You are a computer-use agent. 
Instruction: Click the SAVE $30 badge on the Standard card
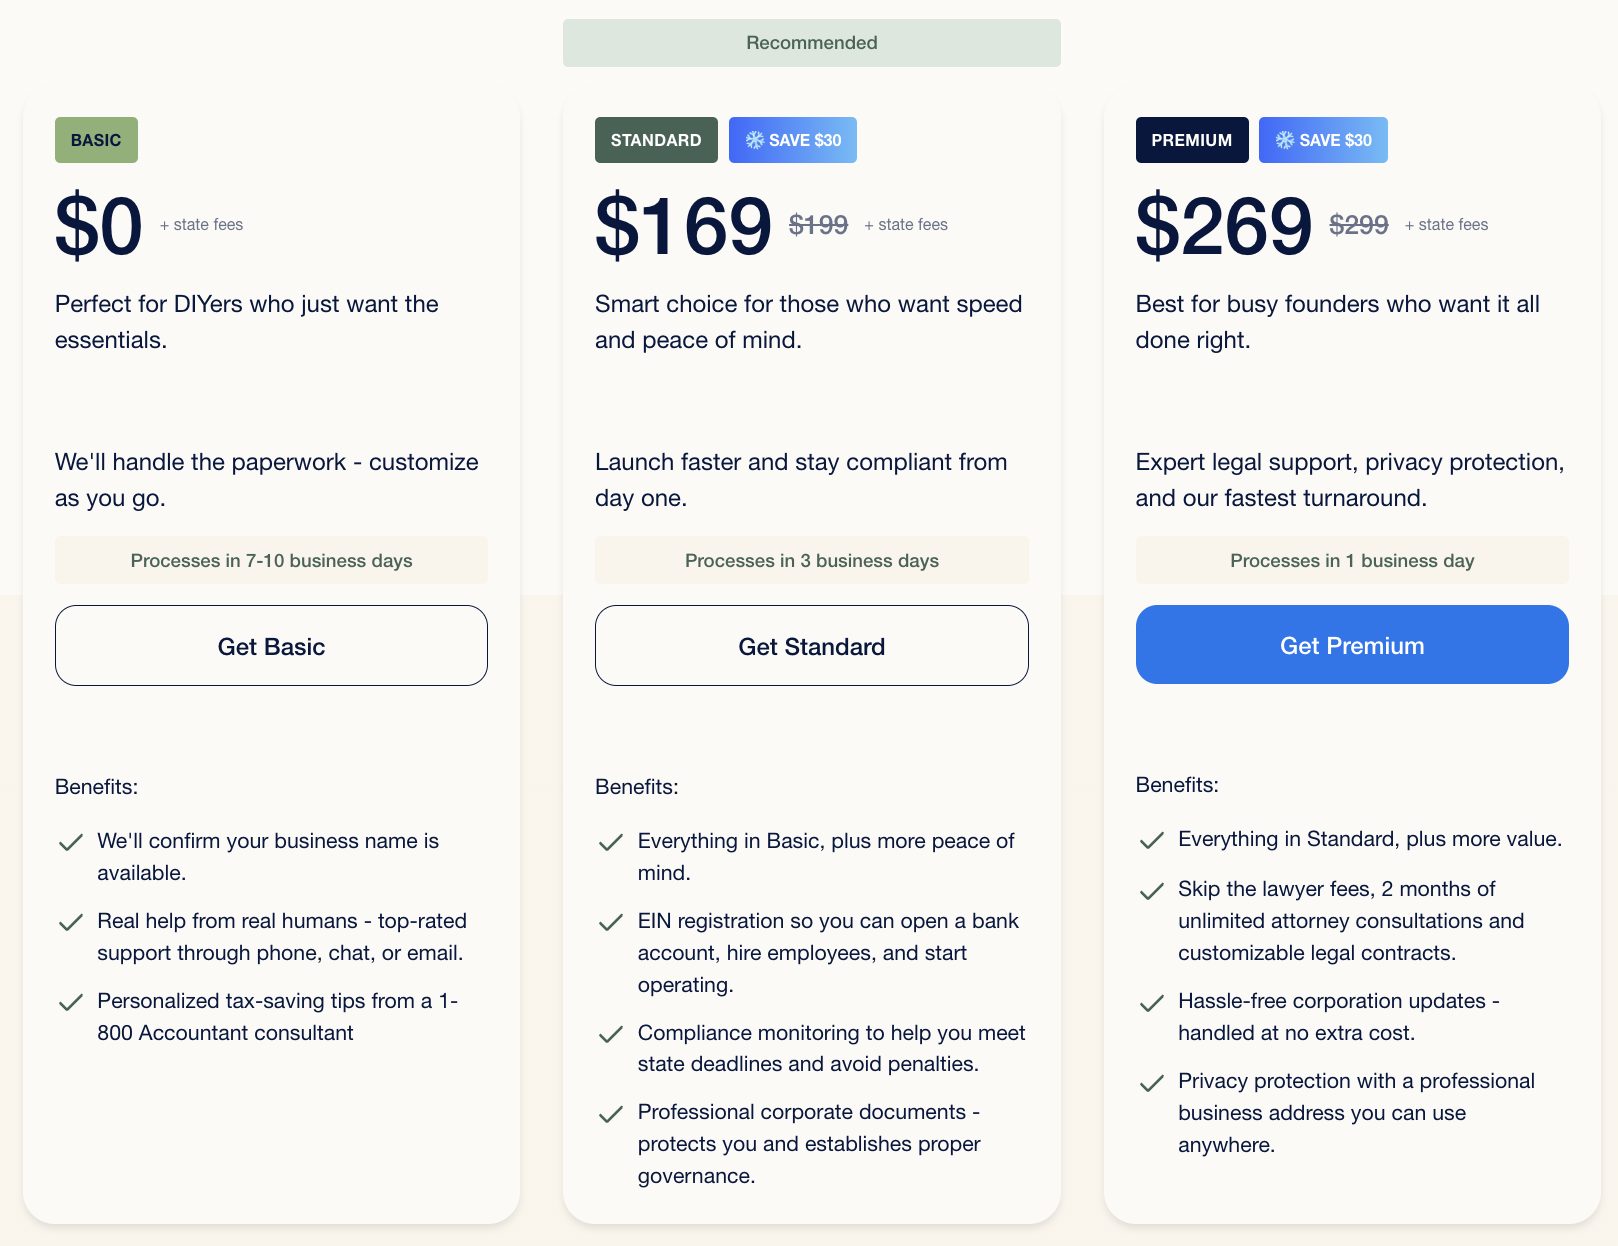coord(793,140)
